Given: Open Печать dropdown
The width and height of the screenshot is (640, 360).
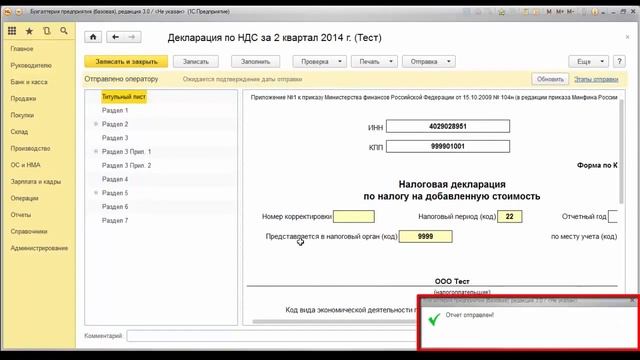Looking at the screenshot, I should tap(374, 62).
